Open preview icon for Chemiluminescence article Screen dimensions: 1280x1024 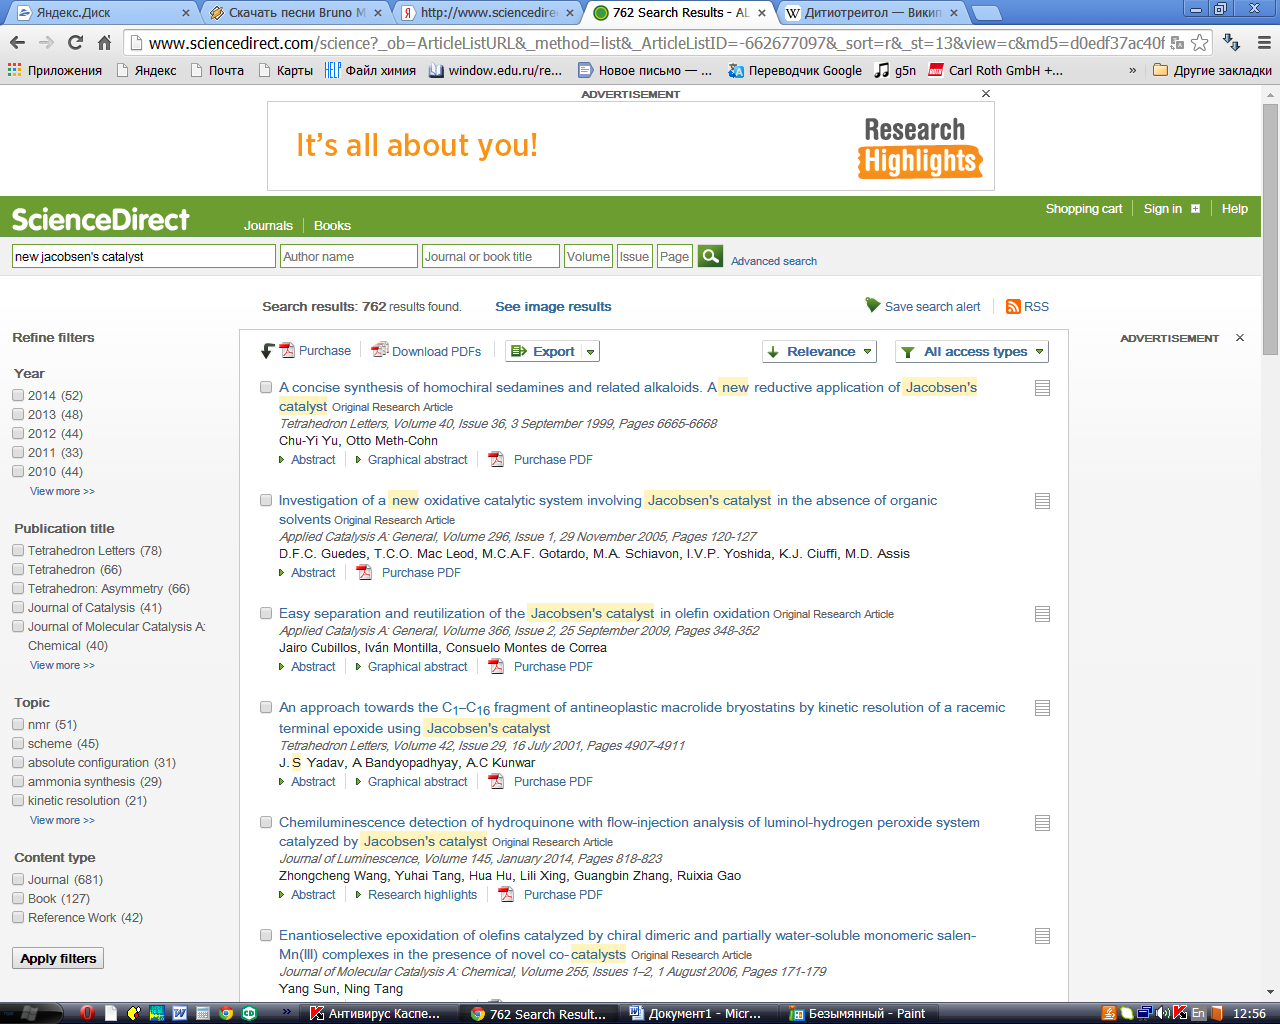tap(1042, 823)
